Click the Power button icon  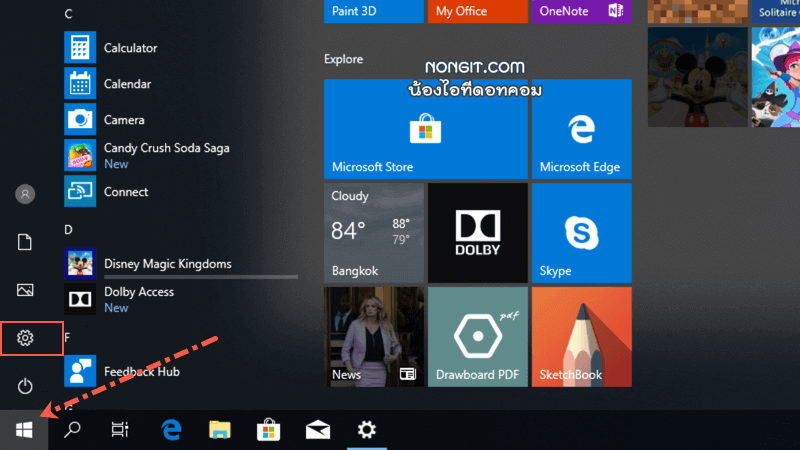pos(24,386)
